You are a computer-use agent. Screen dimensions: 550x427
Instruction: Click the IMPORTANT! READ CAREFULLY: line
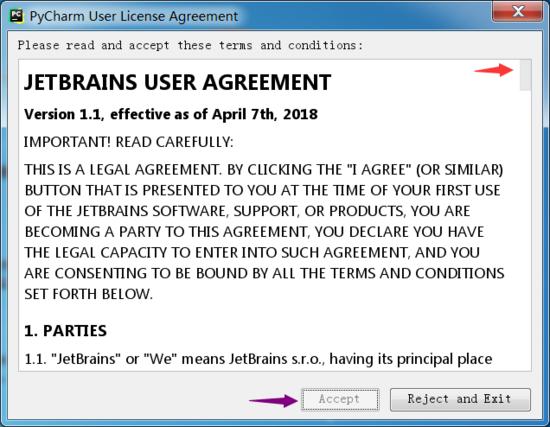[128, 142]
